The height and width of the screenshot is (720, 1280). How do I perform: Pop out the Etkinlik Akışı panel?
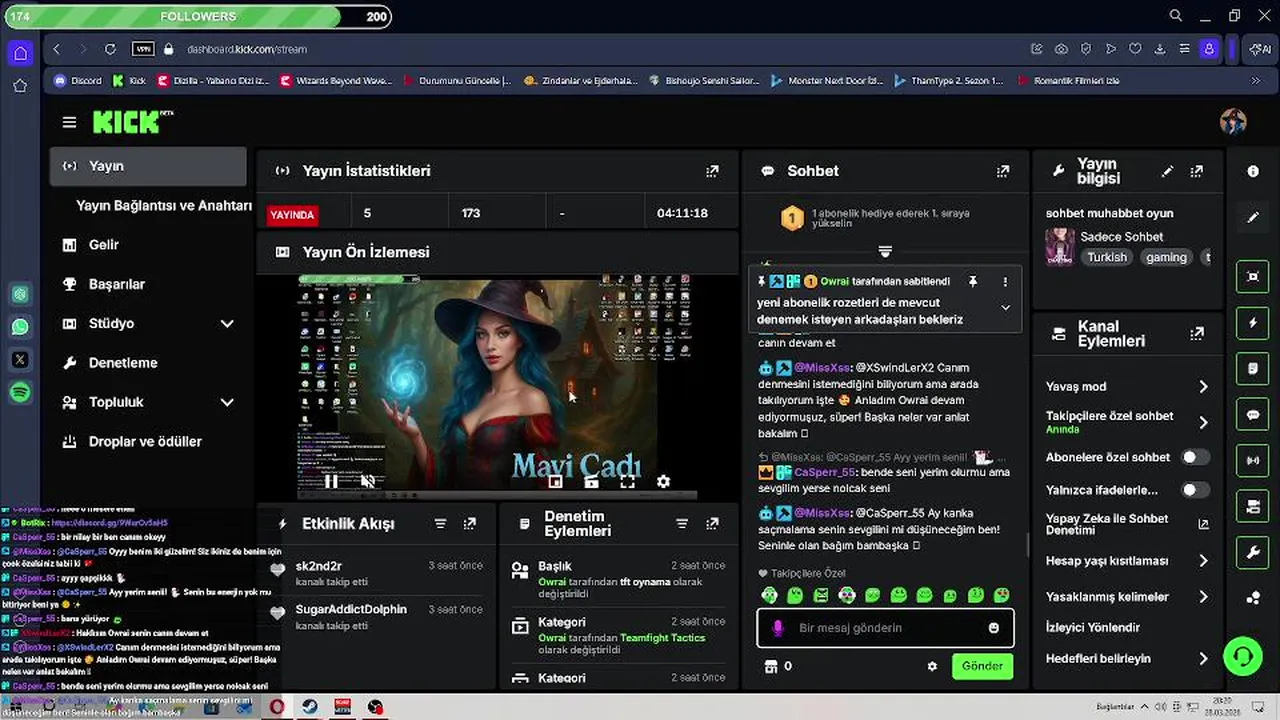[x=469, y=523]
